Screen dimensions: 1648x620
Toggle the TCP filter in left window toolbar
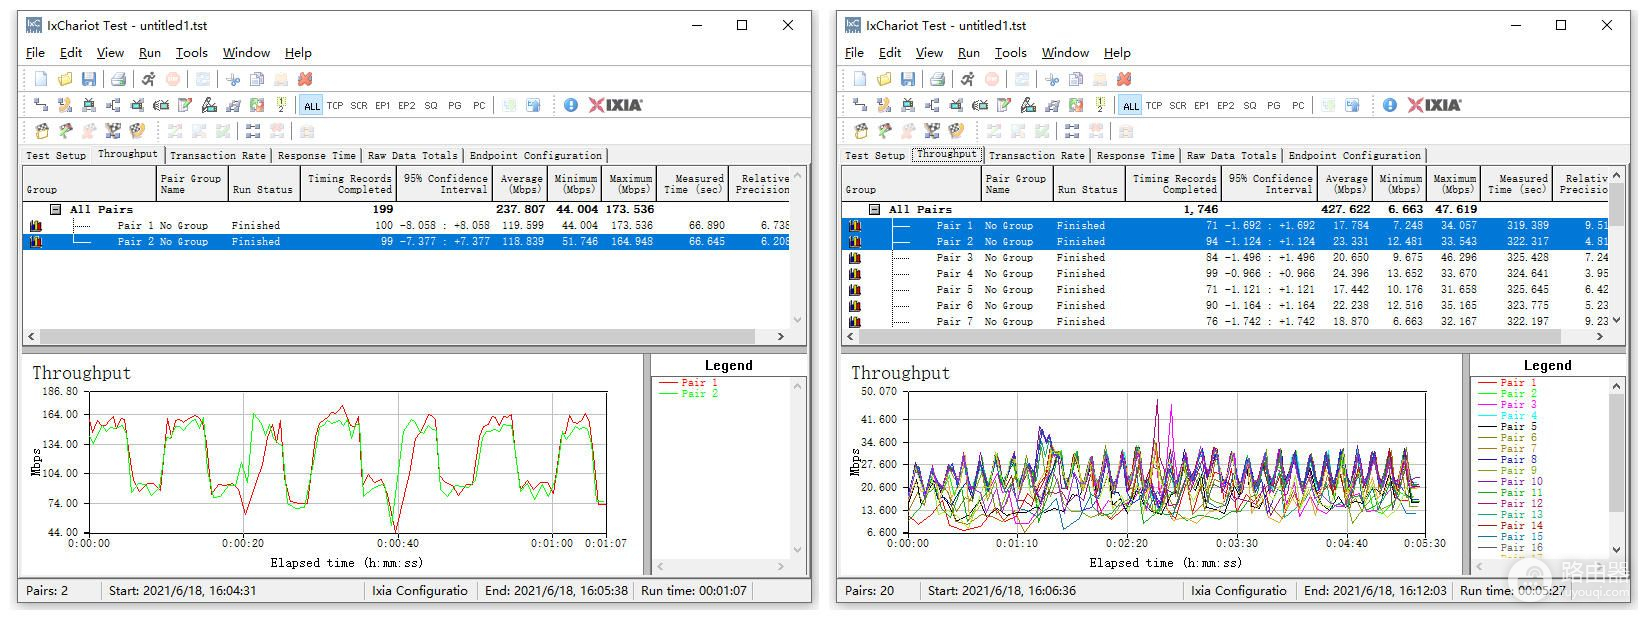(335, 105)
